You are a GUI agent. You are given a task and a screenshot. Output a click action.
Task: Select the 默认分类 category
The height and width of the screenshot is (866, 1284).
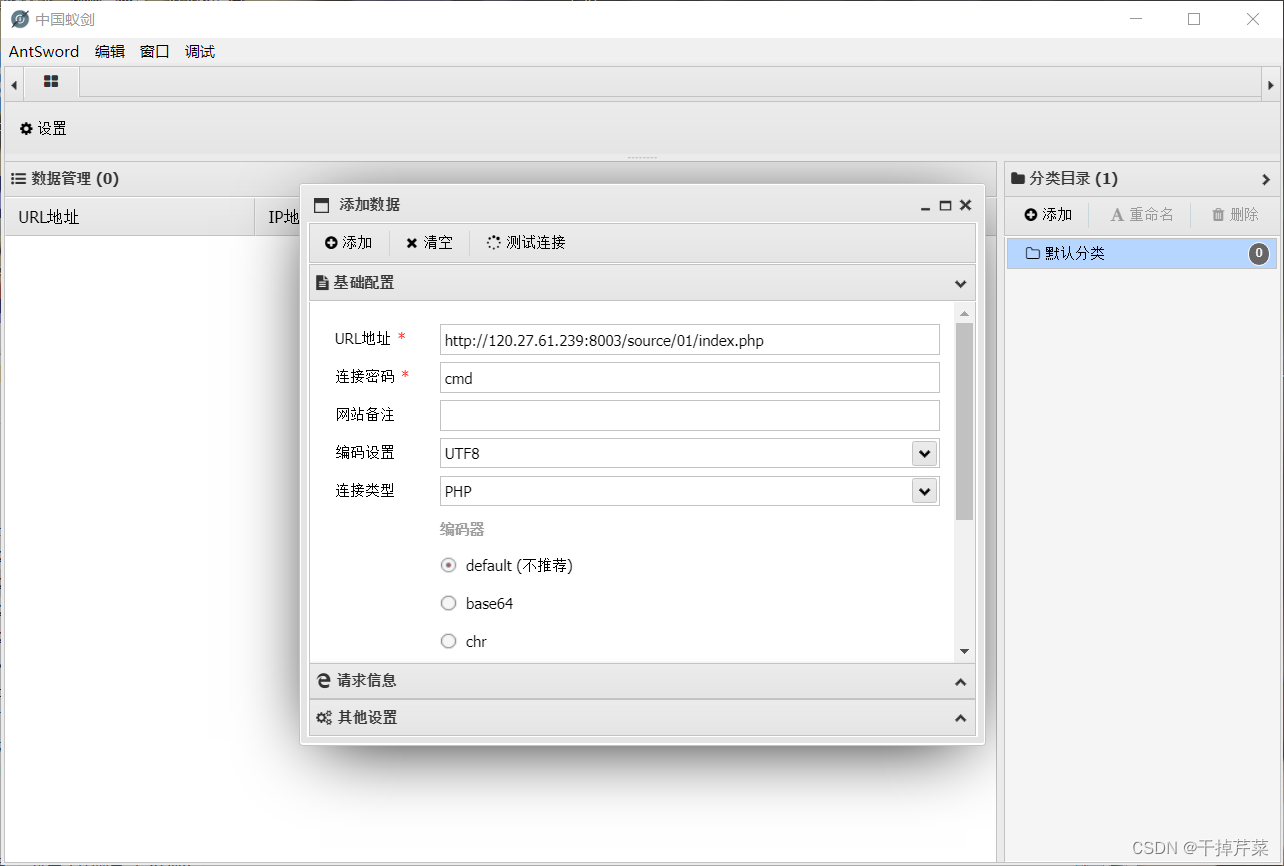pyautogui.click(x=1141, y=254)
